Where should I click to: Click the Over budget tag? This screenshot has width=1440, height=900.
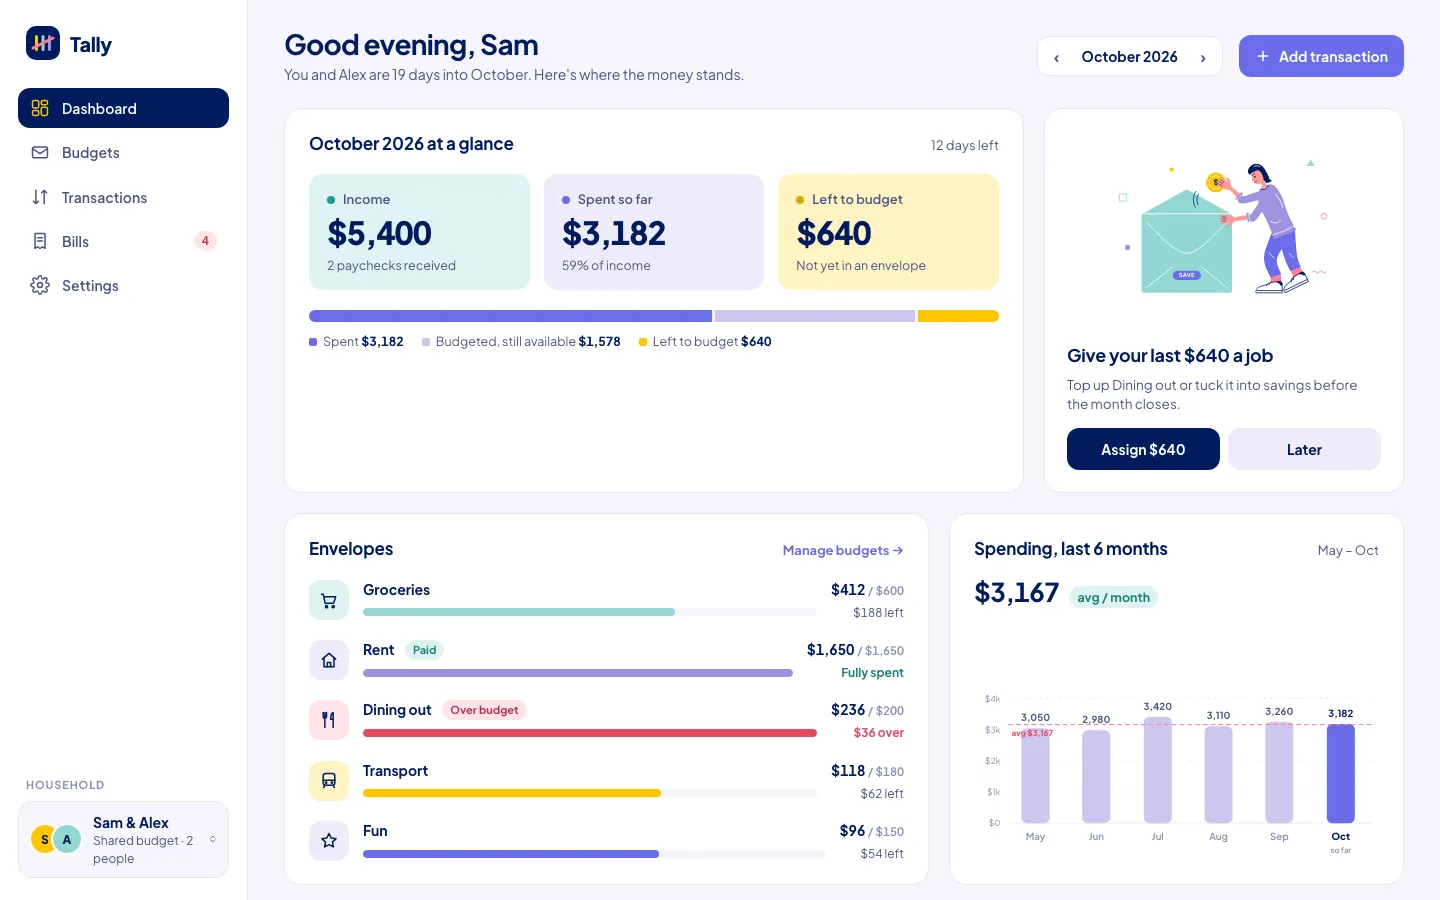click(x=484, y=710)
